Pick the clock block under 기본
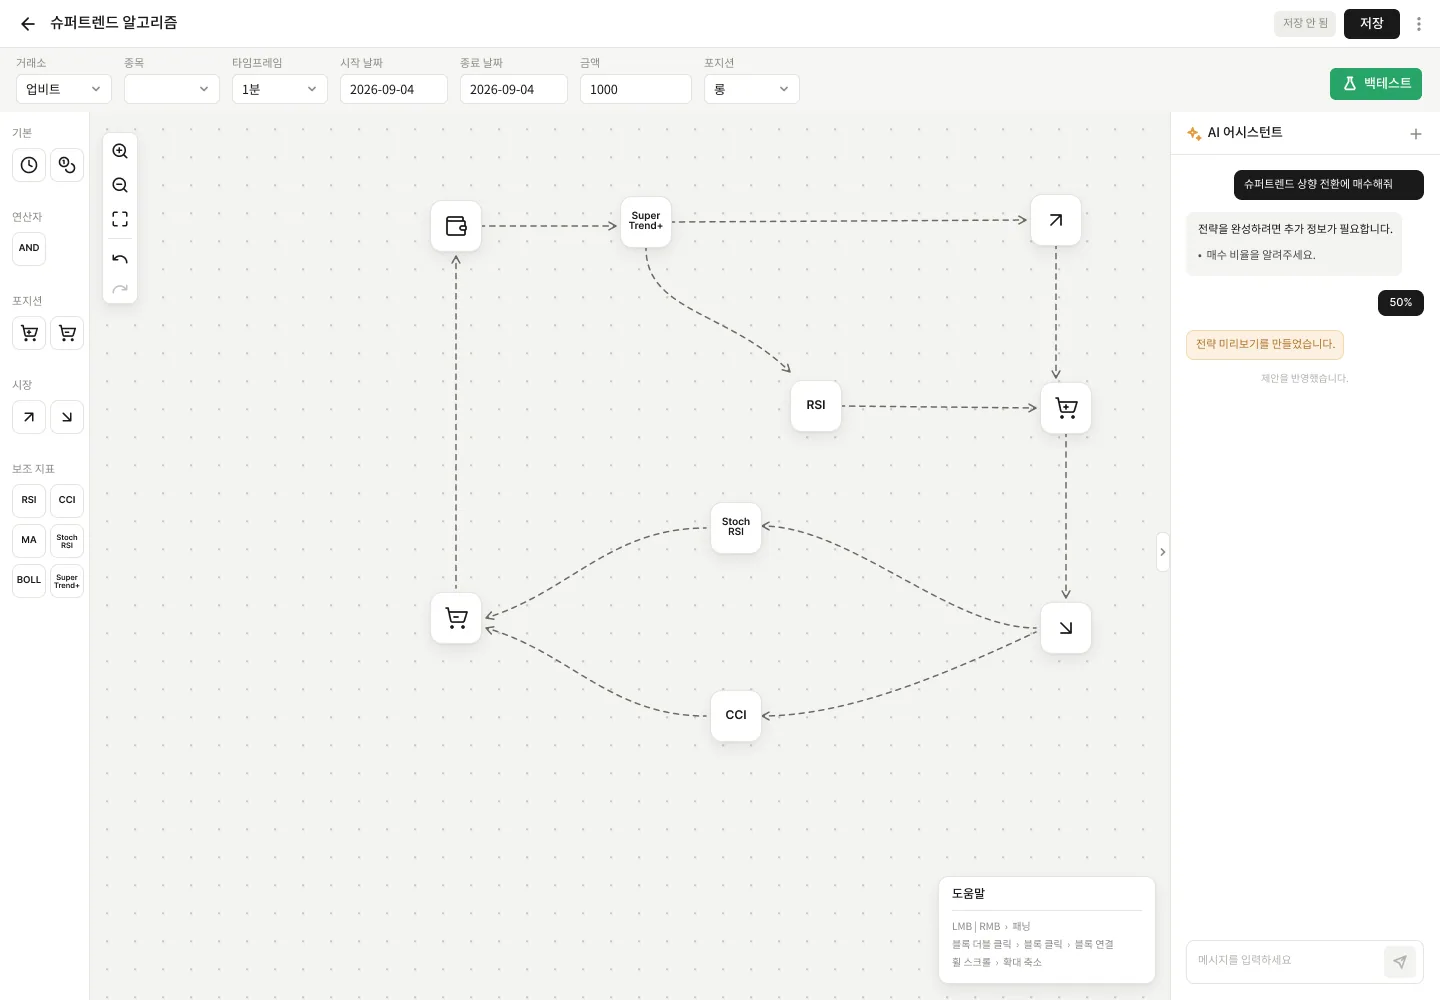The width and height of the screenshot is (1440, 1000). pos(29,165)
